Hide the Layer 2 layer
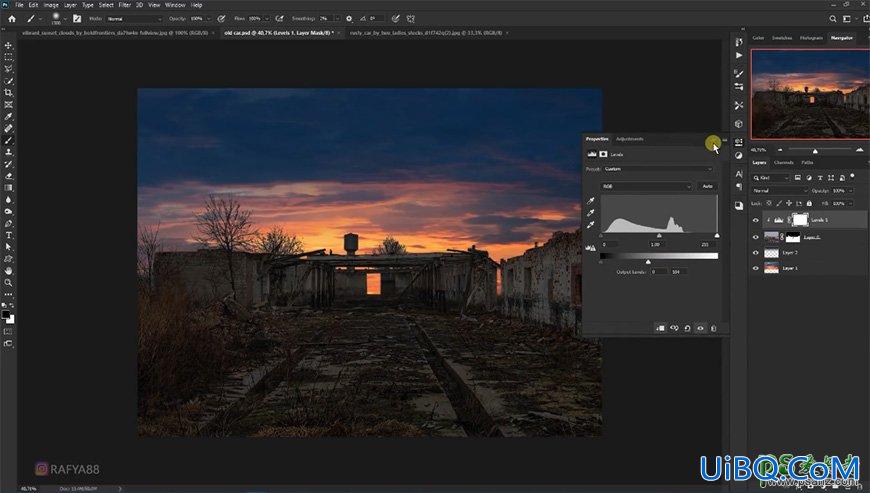 [755, 252]
